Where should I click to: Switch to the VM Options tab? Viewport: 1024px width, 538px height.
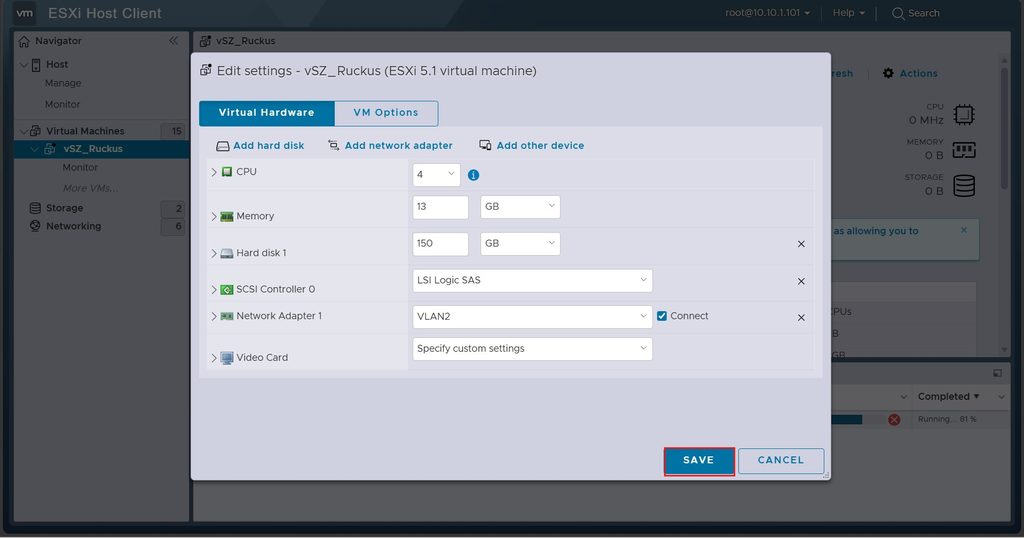[386, 113]
